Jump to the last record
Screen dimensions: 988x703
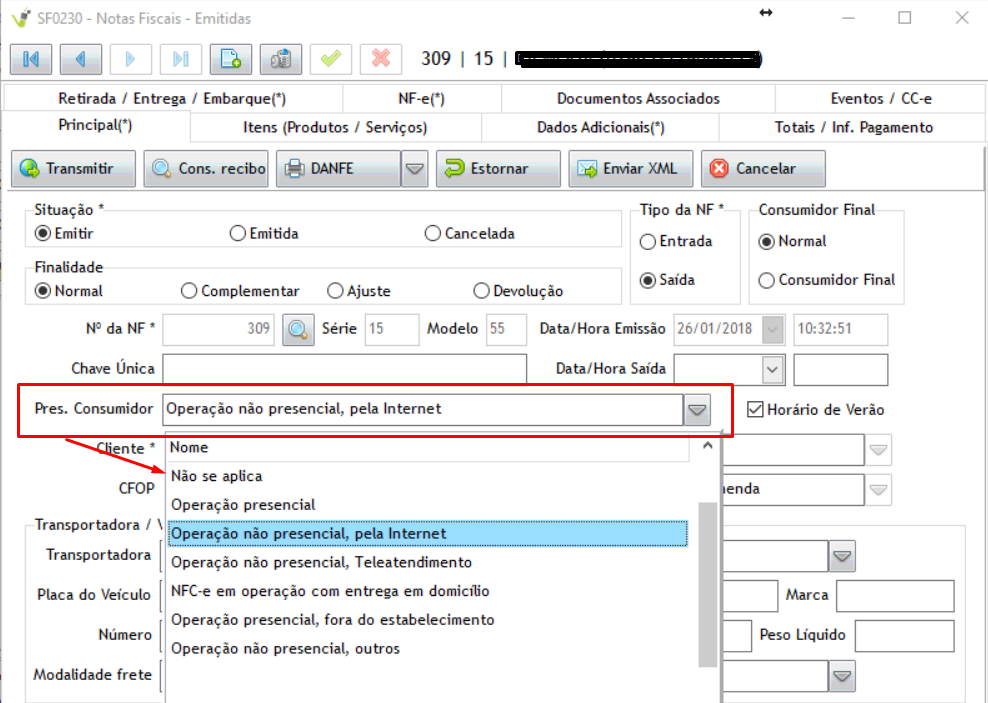pyautogui.click(x=180, y=58)
